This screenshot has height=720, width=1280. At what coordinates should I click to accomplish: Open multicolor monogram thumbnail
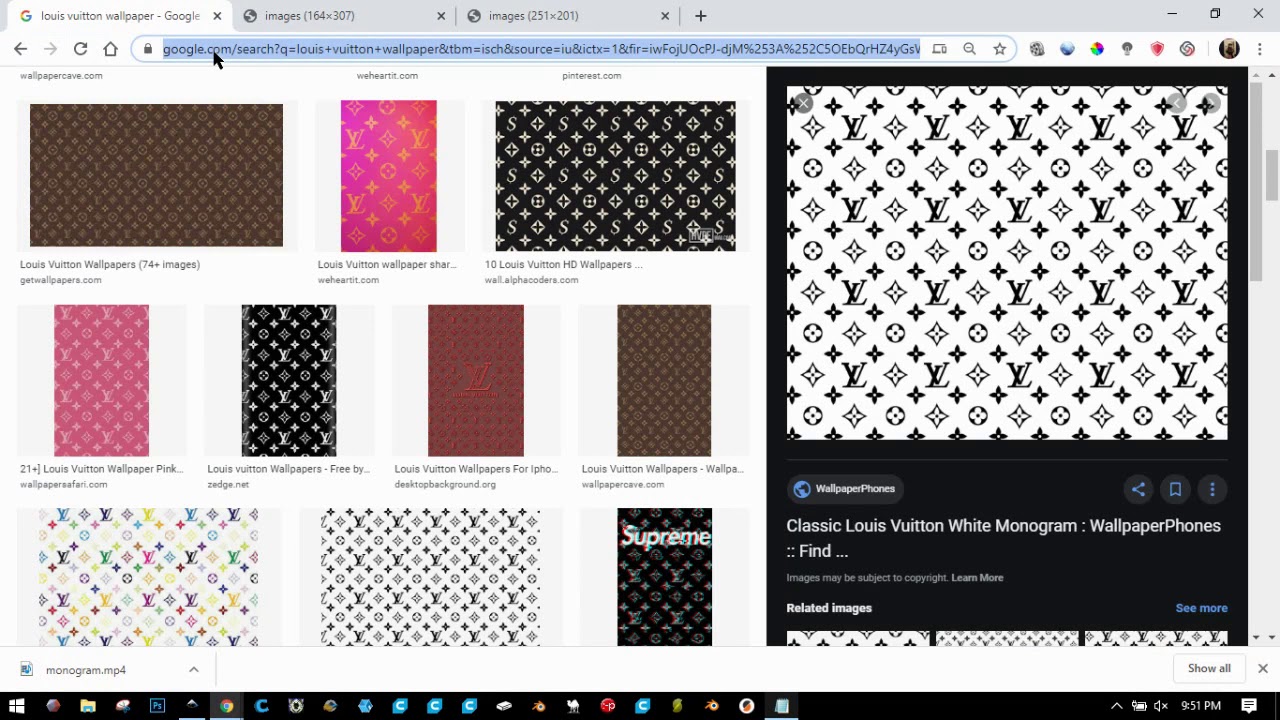point(148,577)
